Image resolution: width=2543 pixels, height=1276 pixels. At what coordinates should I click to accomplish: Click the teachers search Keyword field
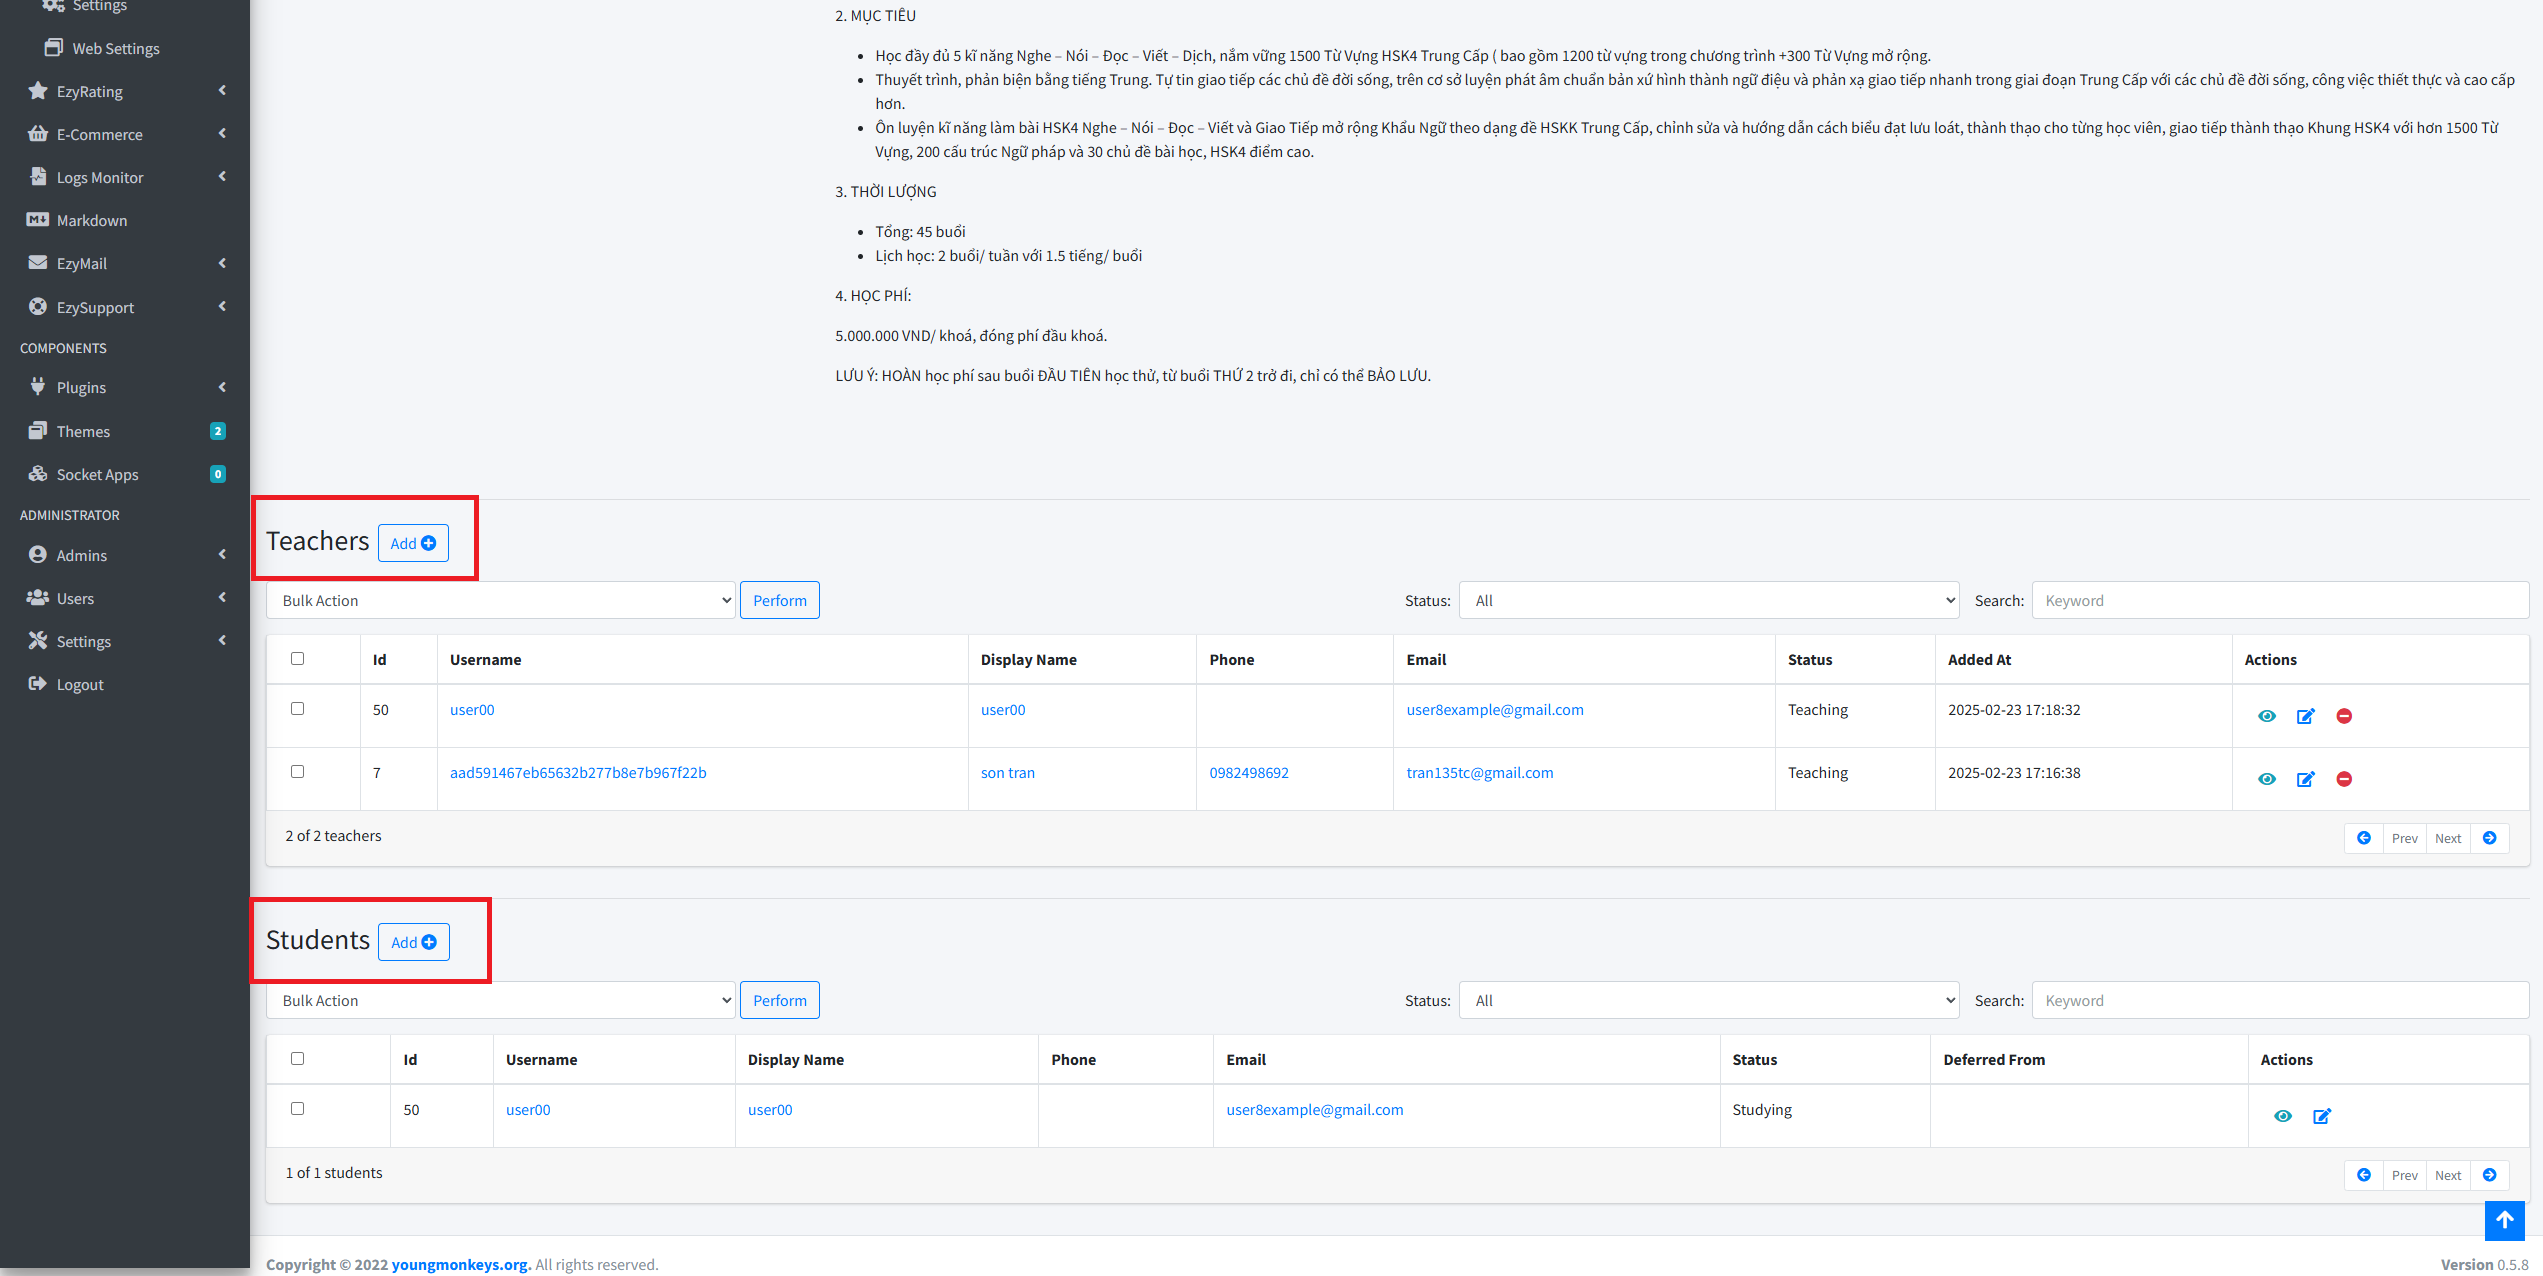click(x=2279, y=601)
